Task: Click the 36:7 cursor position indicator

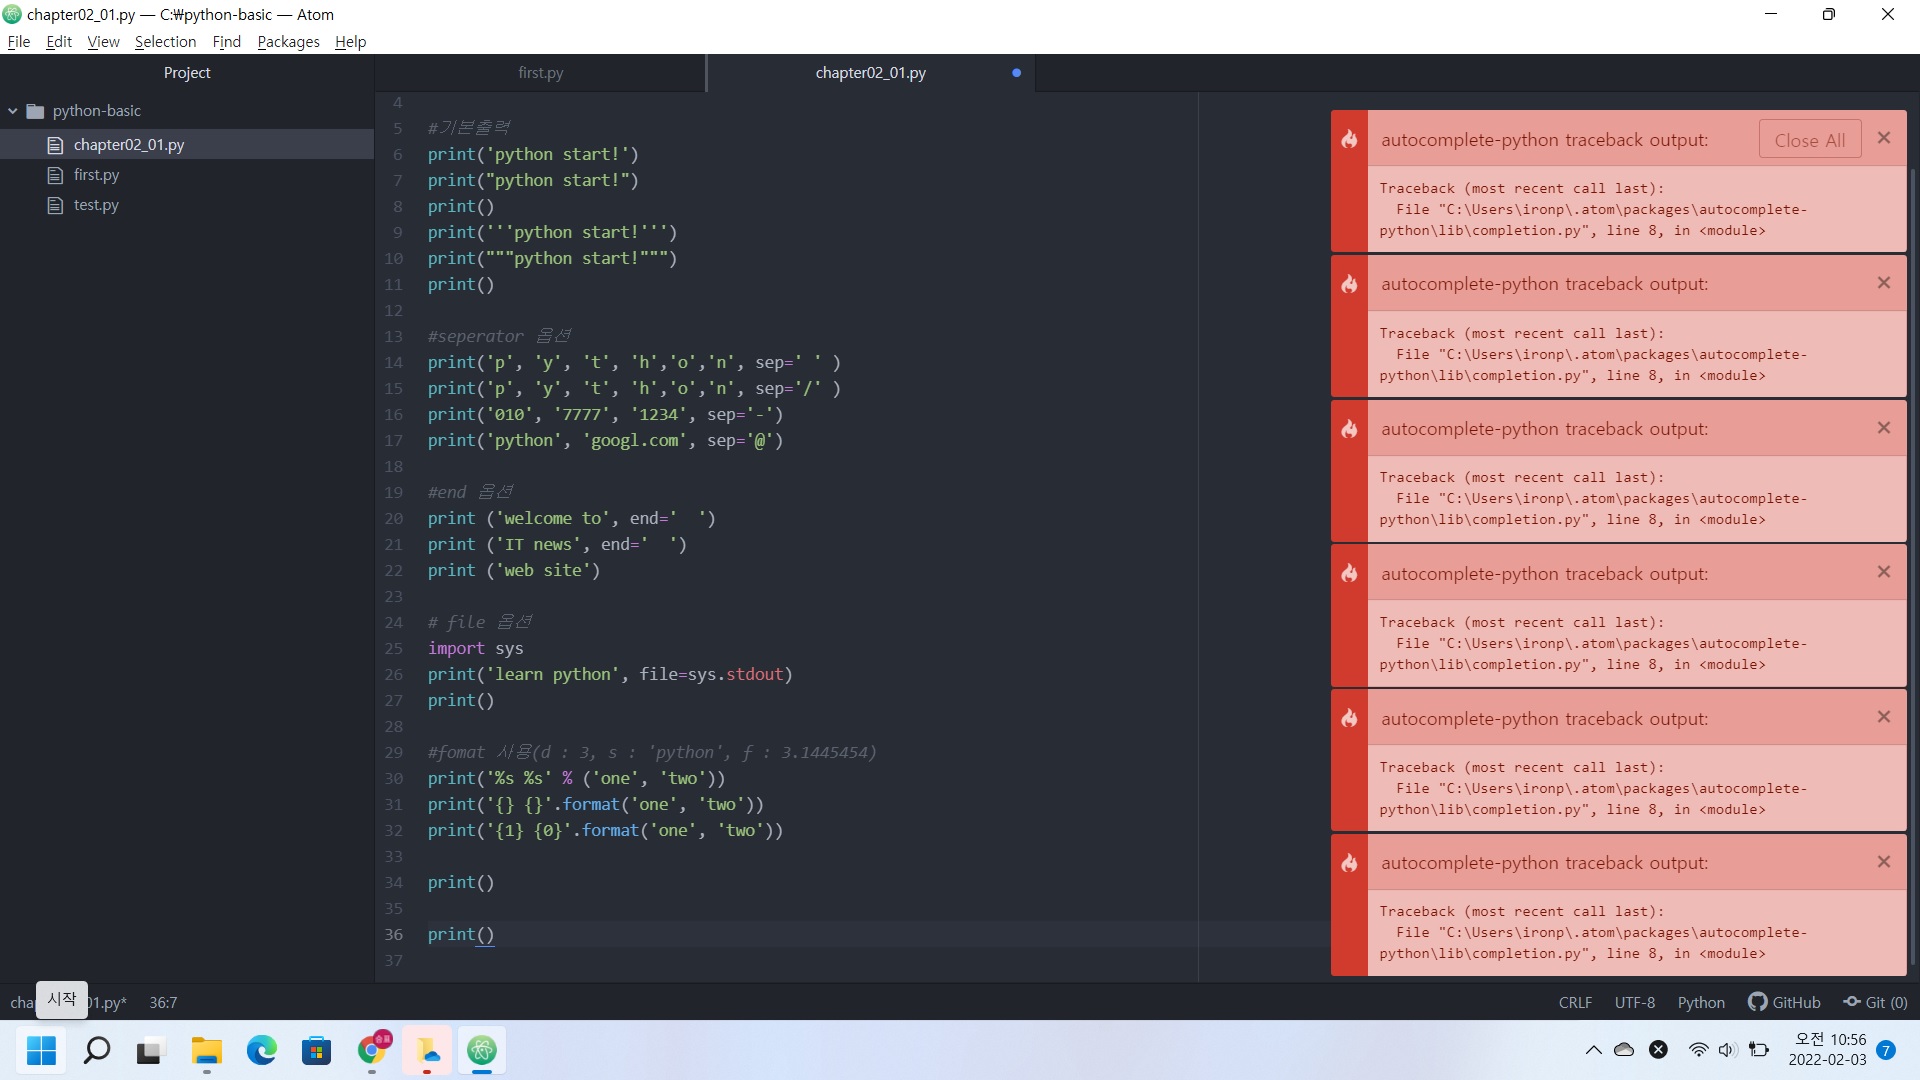Action: 163,1002
